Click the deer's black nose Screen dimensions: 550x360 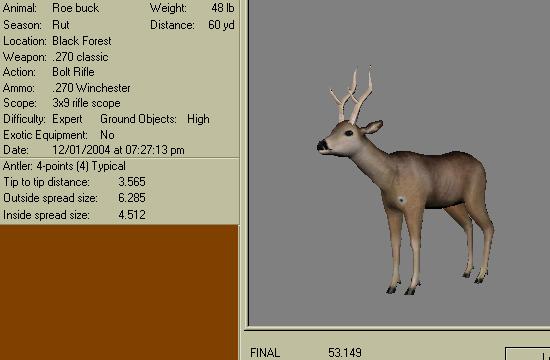(322, 145)
